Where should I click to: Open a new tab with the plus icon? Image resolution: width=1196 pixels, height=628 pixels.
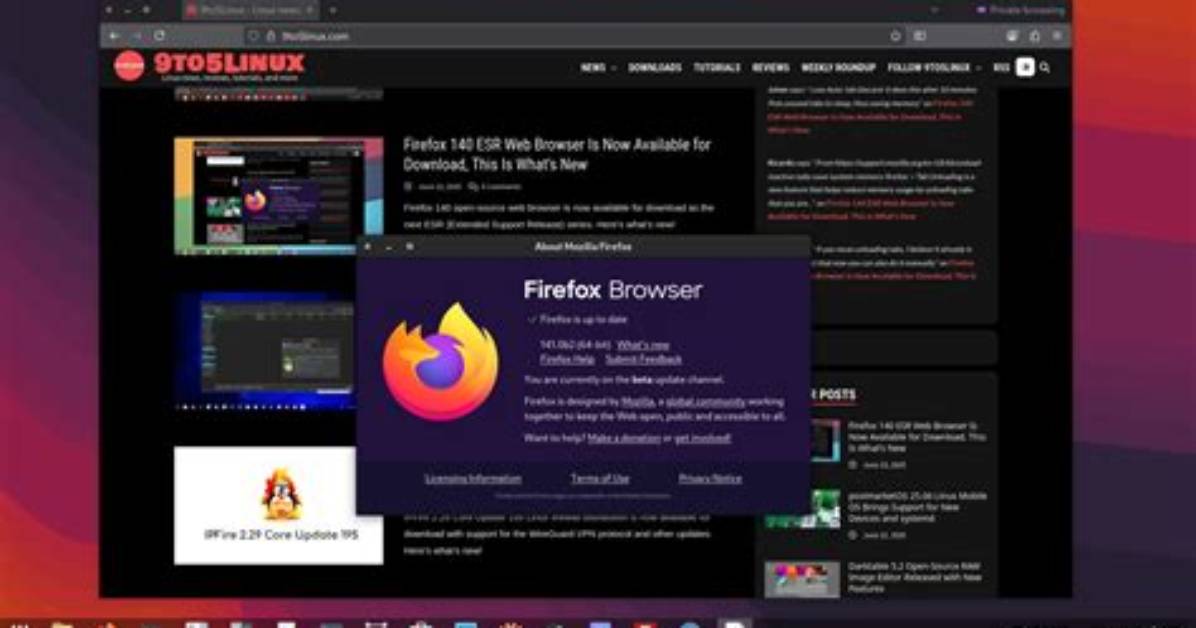click(333, 11)
